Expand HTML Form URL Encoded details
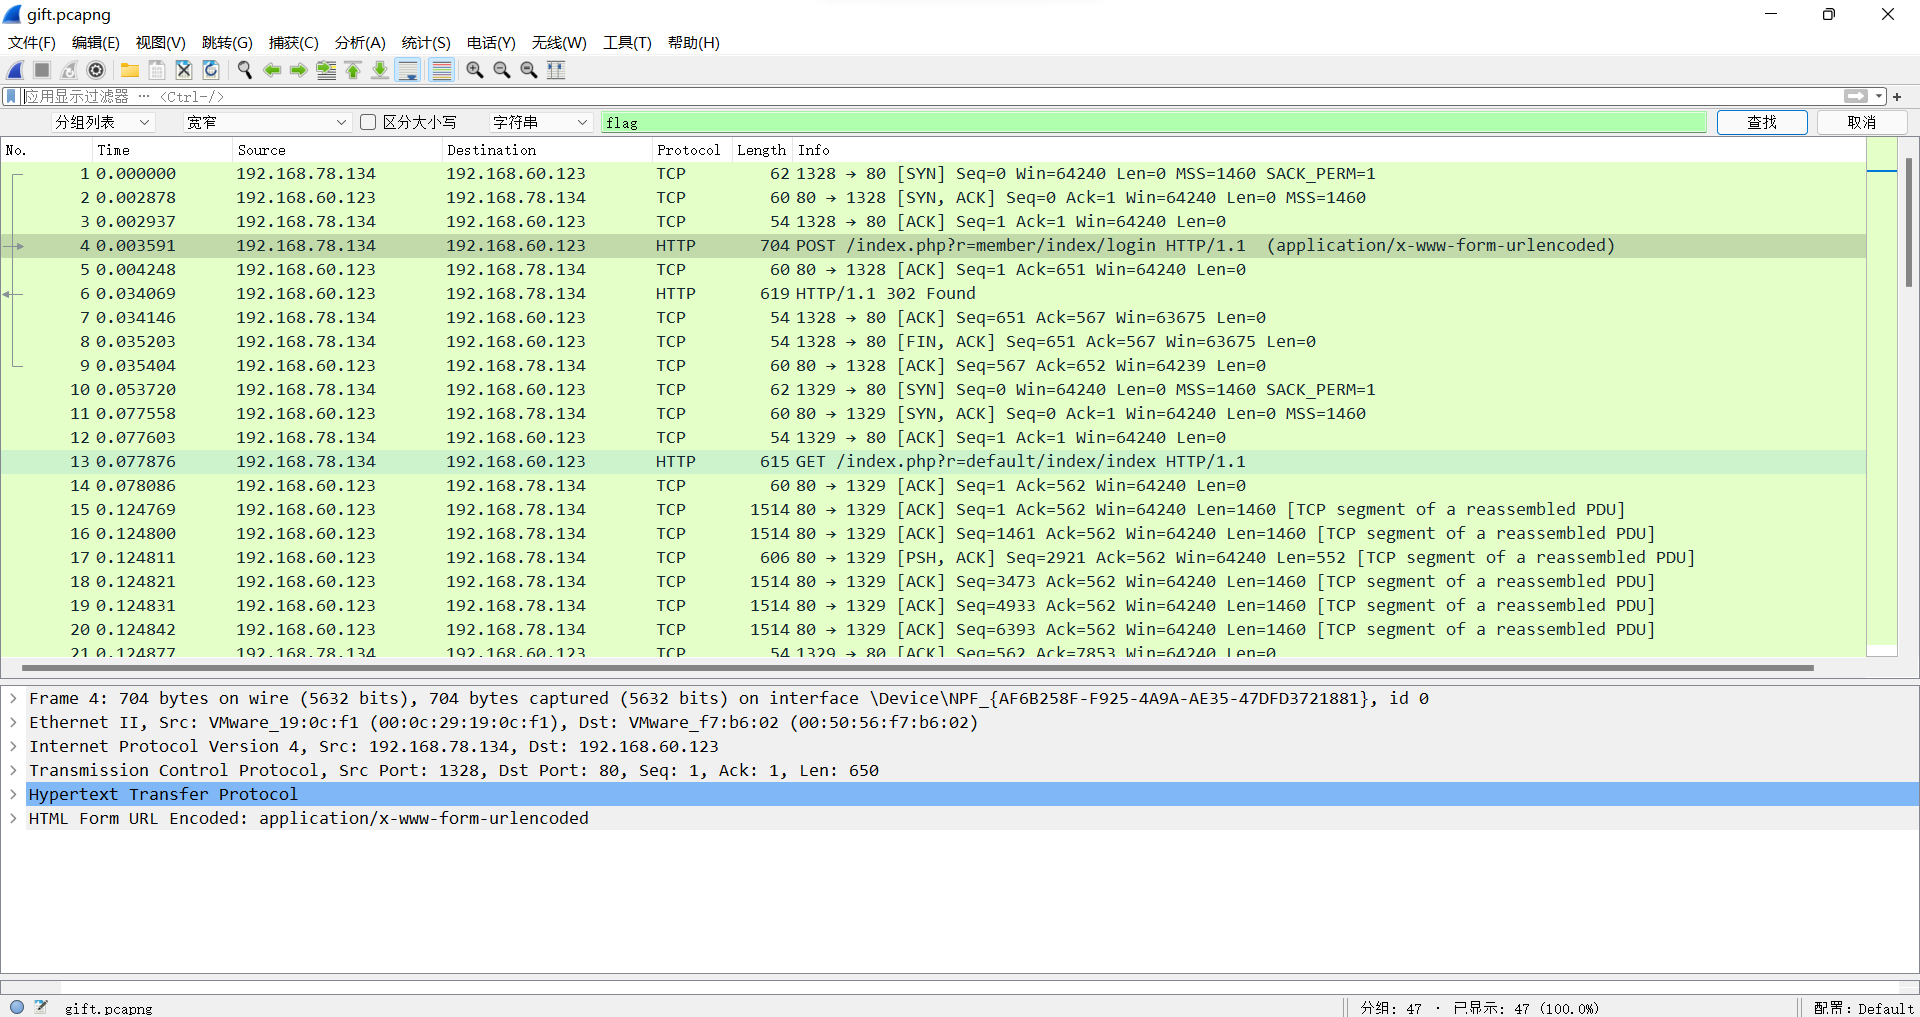 click(x=13, y=819)
